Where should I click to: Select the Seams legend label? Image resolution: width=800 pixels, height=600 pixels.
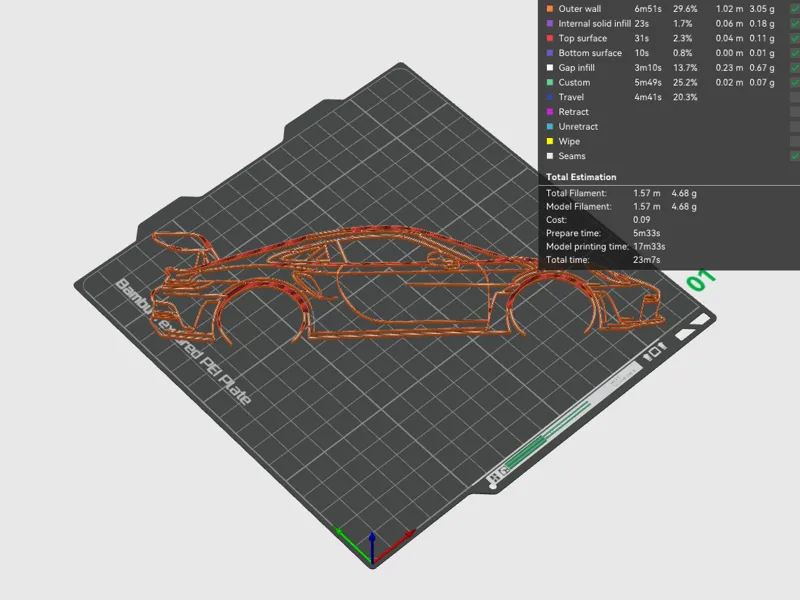(571, 156)
